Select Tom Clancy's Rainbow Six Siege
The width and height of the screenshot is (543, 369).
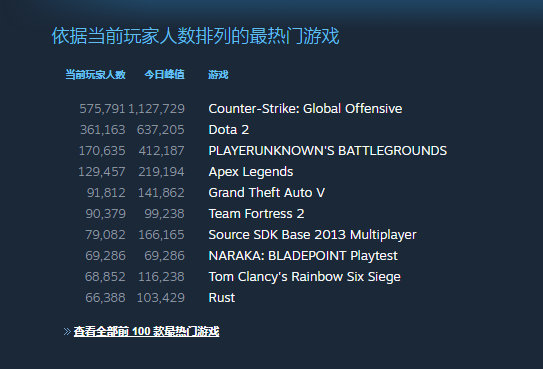click(304, 277)
